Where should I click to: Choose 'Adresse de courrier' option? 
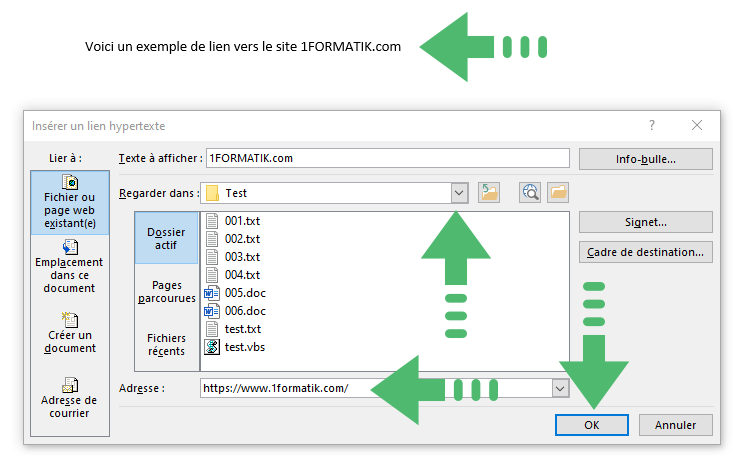click(70, 398)
